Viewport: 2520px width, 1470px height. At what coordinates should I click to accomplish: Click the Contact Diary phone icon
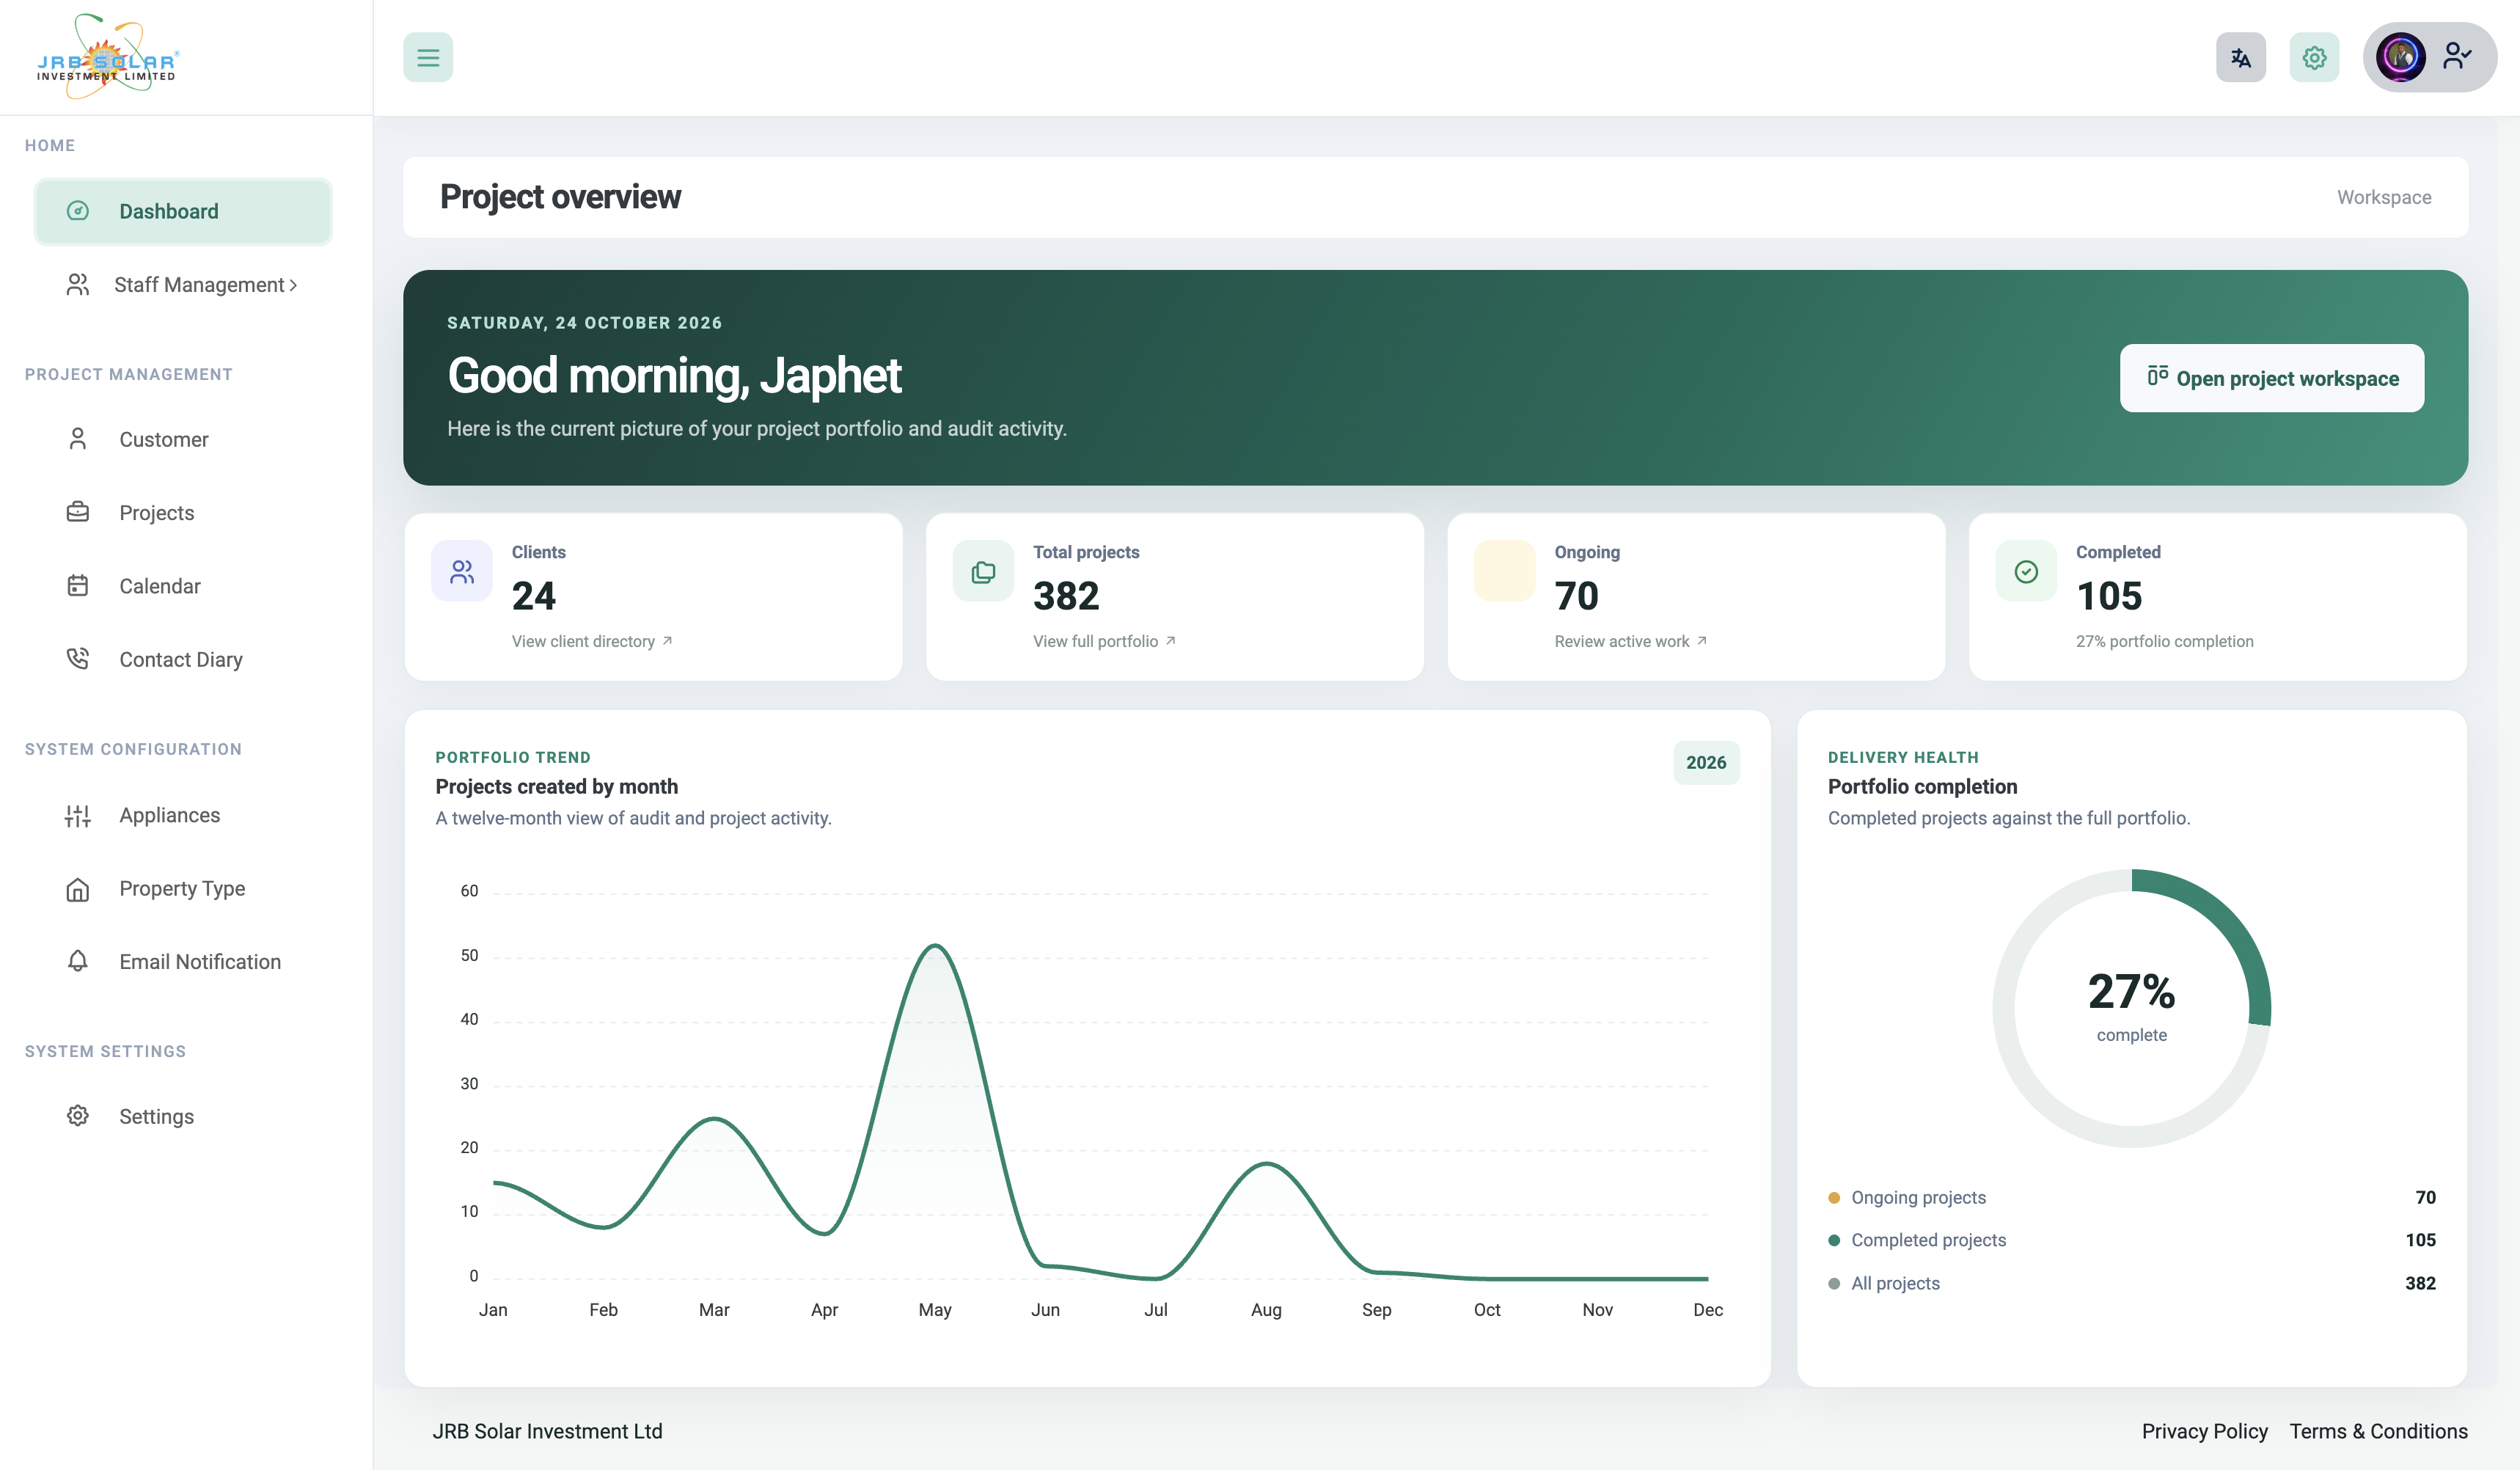(x=78, y=659)
